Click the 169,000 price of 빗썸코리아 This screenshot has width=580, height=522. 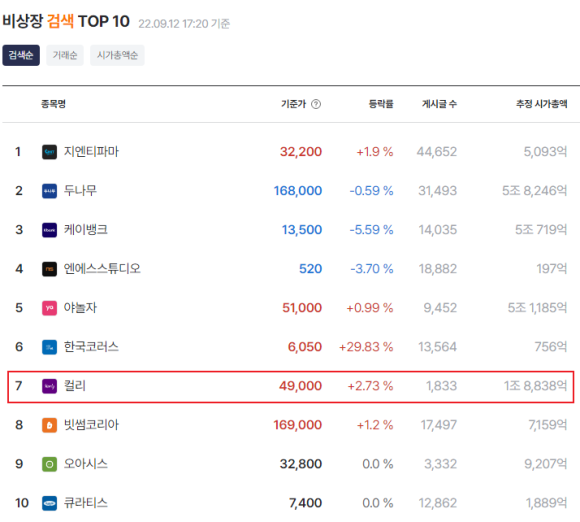298,425
